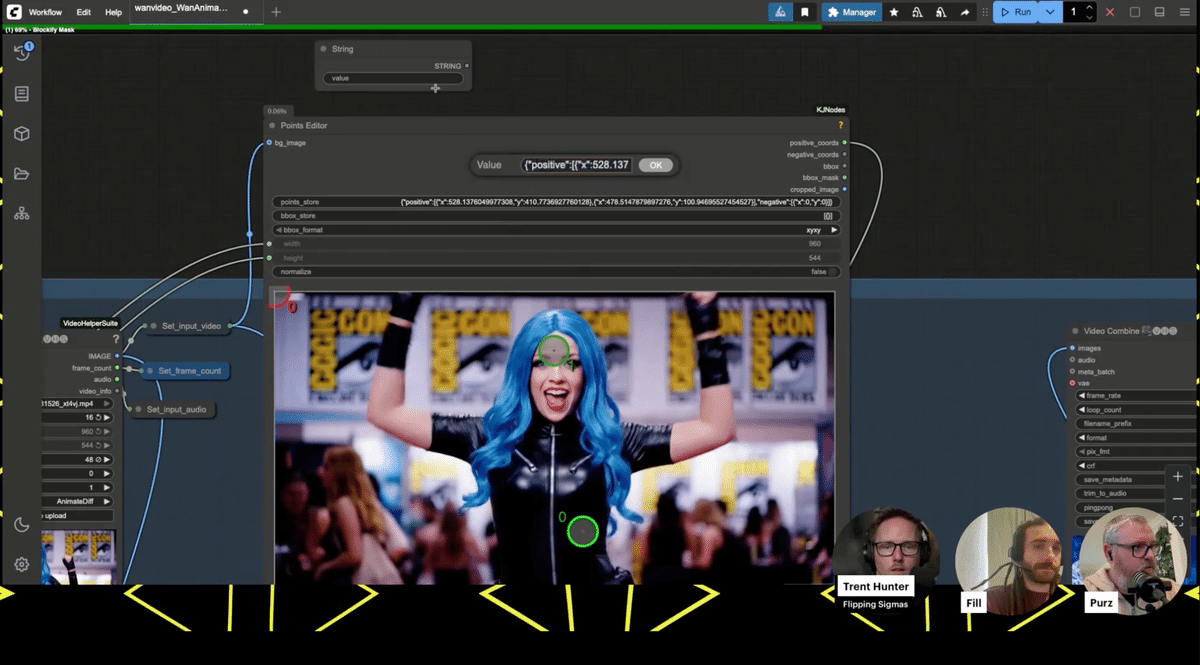Screen dimensions: 1200x665
Task: Click the Run button
Action: click(1016, 12)
